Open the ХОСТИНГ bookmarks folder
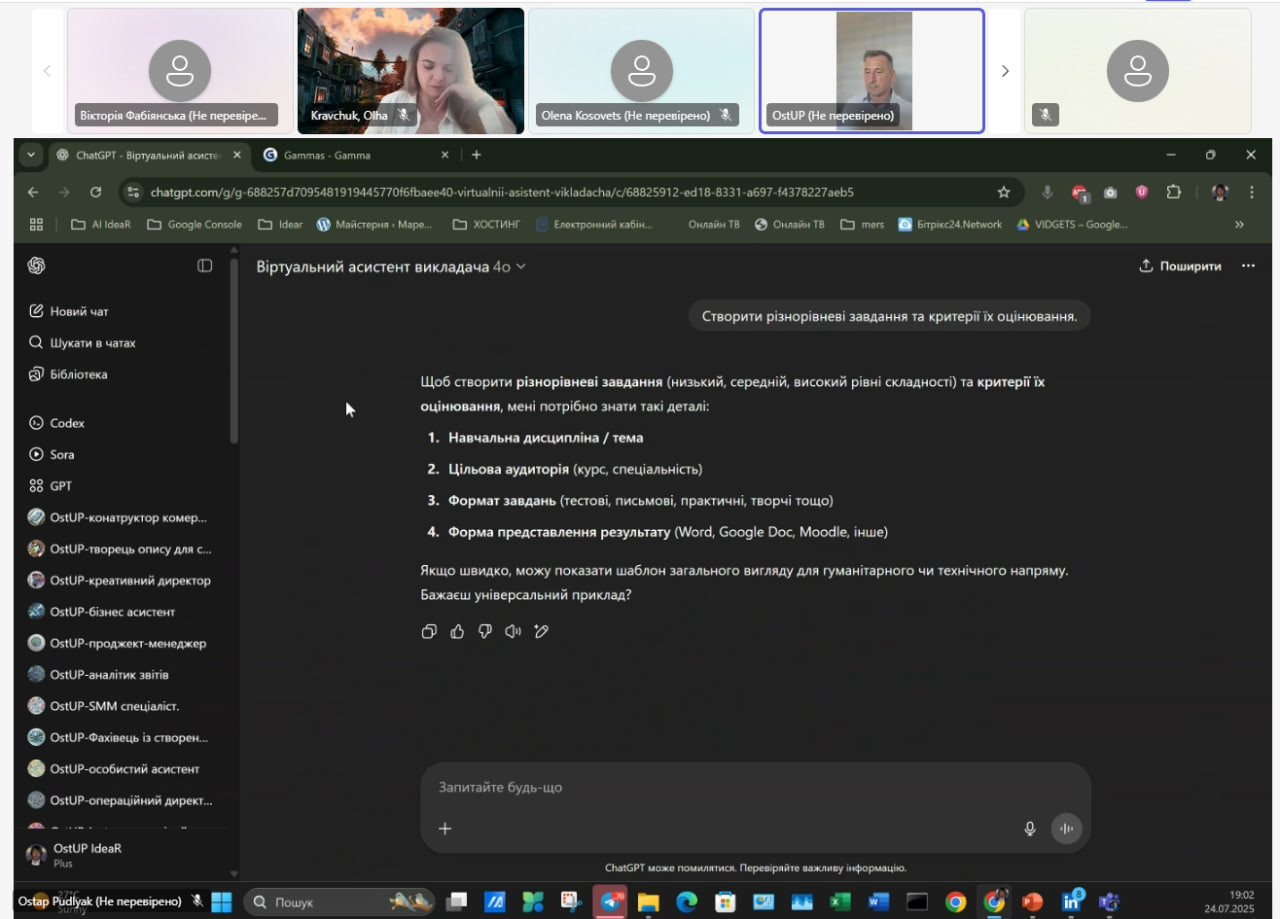This screenshot has width=1280, height=919. 488,224
